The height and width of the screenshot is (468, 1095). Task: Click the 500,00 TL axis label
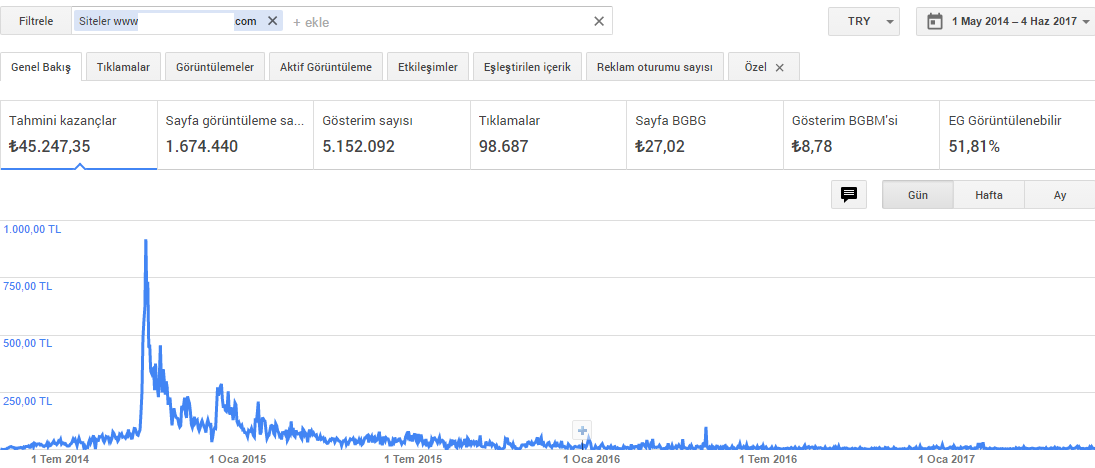coord(27,343)
